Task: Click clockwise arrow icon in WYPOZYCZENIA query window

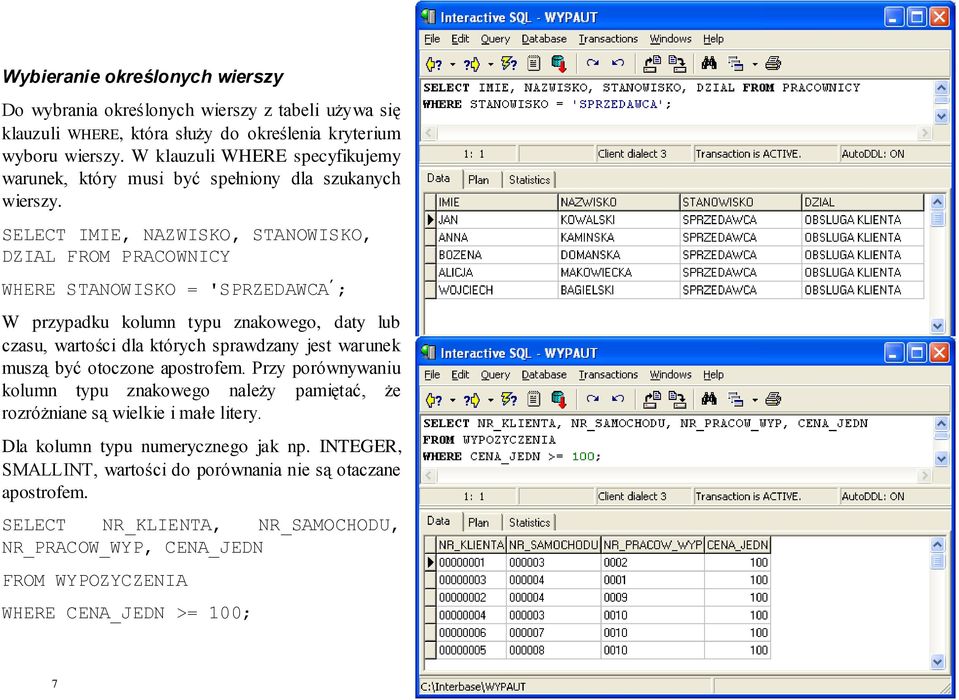Action: click(592, 399)
